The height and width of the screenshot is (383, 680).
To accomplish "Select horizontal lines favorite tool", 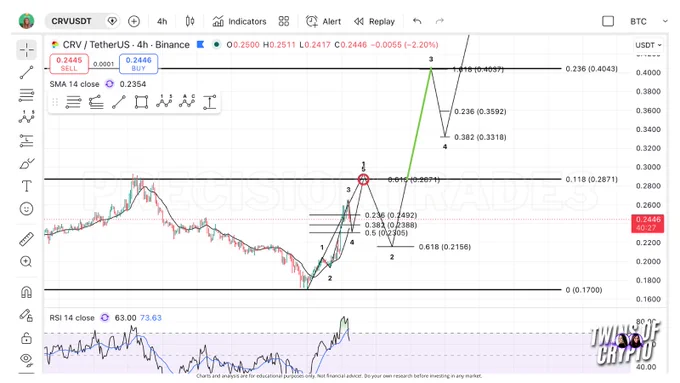I will 73,102.
